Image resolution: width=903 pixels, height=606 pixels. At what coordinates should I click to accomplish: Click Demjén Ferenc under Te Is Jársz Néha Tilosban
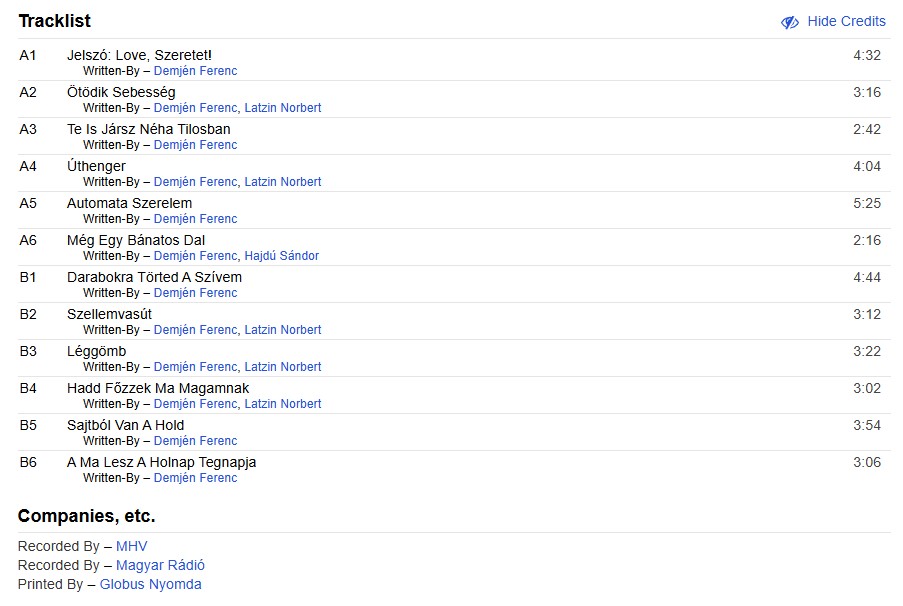tap(195, 145)
